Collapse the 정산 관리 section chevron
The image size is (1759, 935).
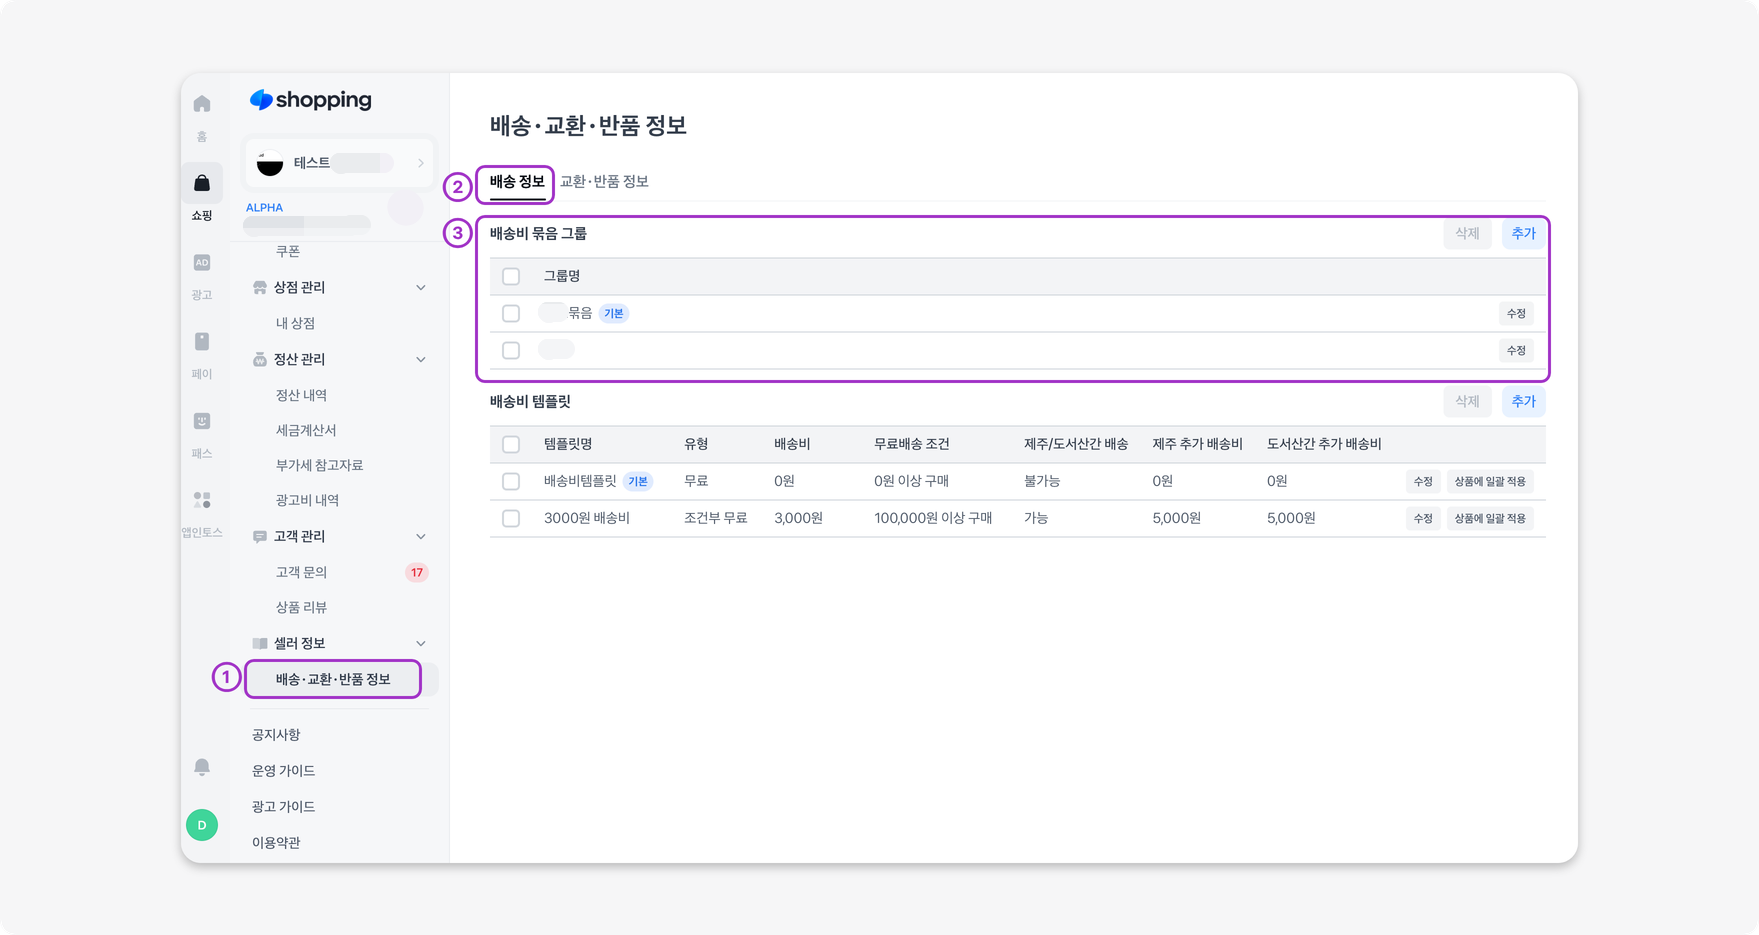(421, 360)
